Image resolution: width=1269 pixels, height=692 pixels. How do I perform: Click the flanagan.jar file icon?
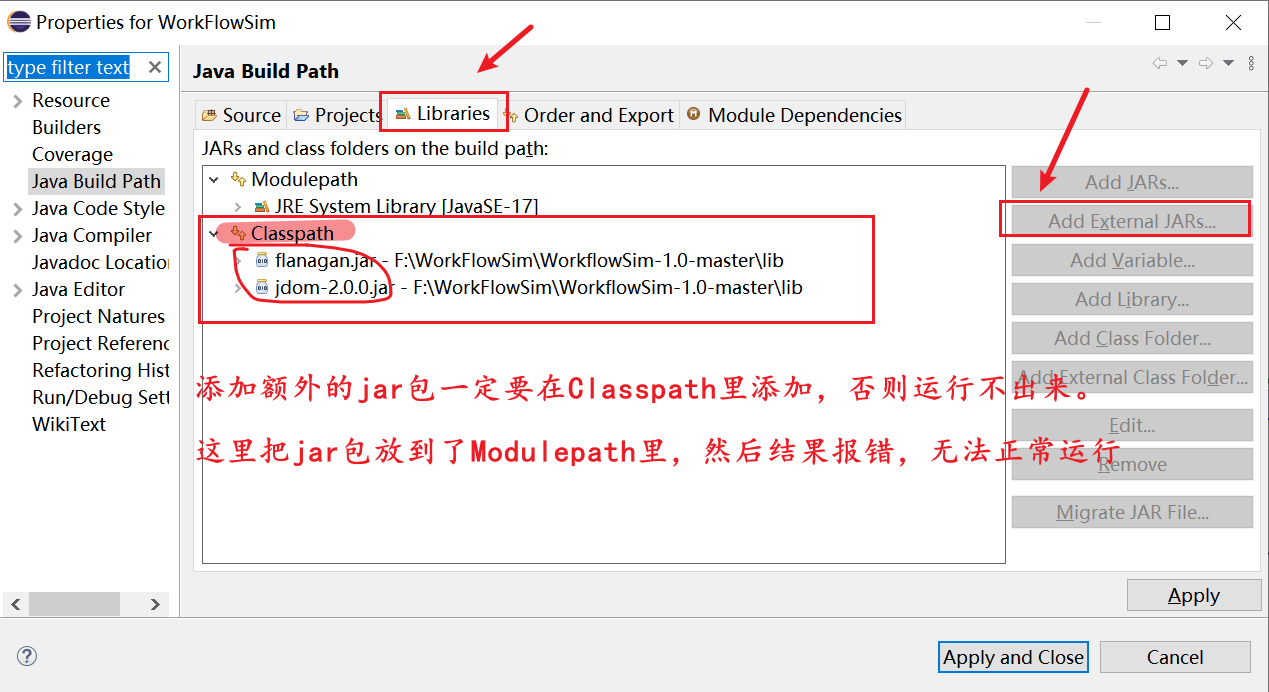(x=261, y=260)
